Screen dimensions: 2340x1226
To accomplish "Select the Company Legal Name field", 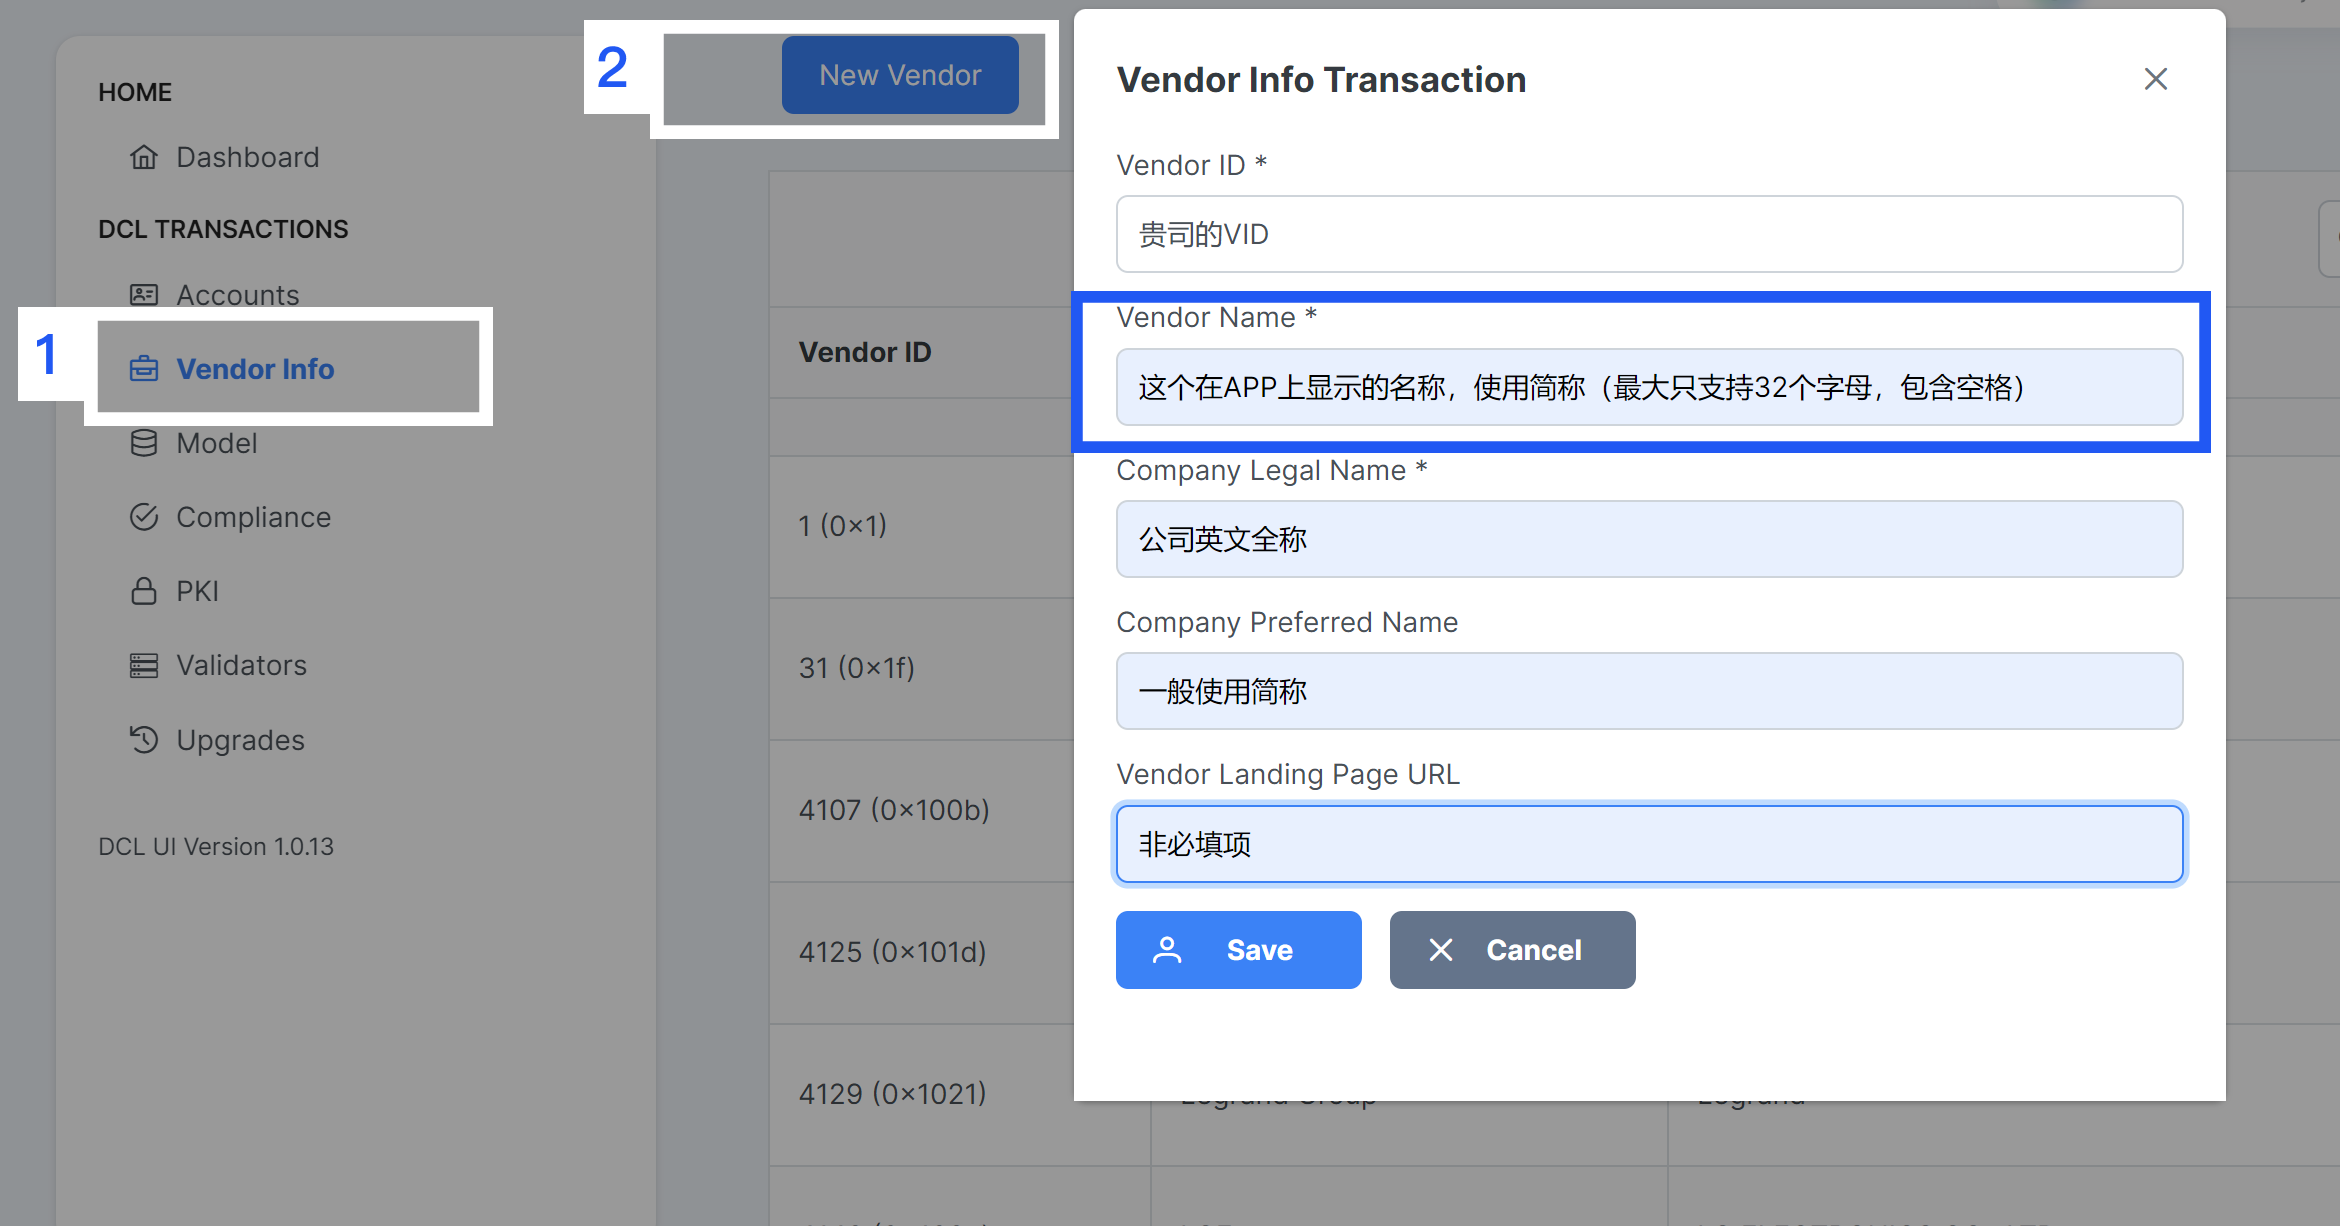I will pyautogui.click(x=1648, y=539).
